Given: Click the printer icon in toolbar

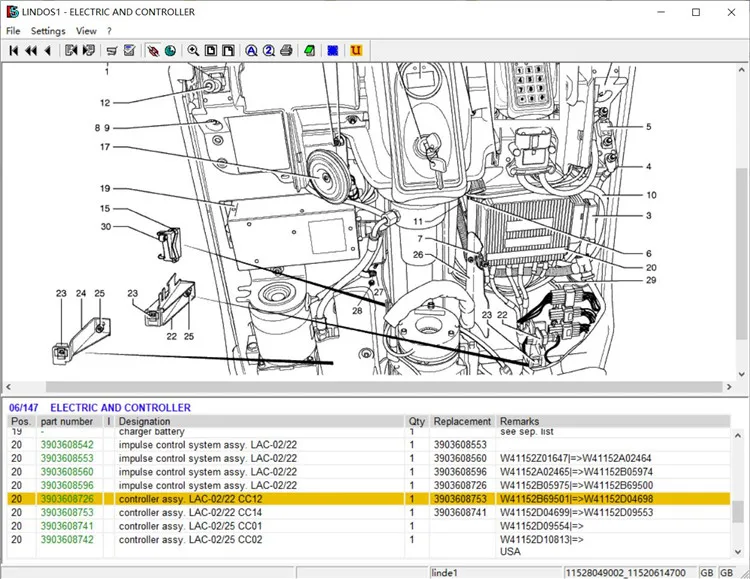Looking at the screenshot, I should 286,50.
